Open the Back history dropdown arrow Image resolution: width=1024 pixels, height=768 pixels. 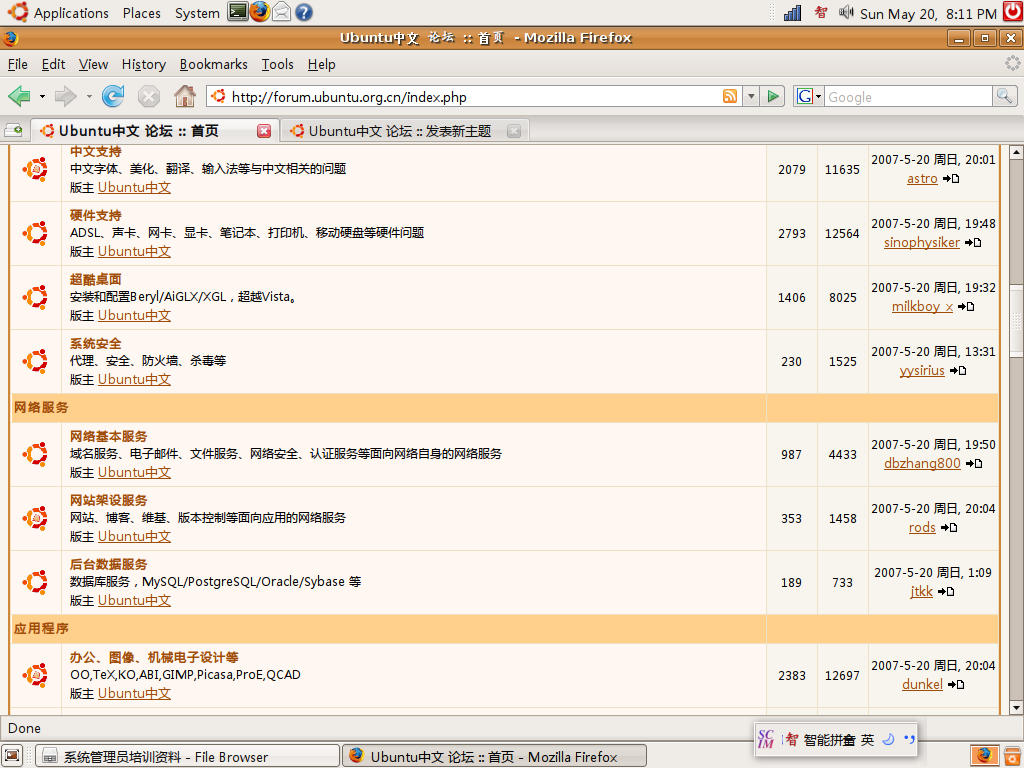[x=42, y=97]
